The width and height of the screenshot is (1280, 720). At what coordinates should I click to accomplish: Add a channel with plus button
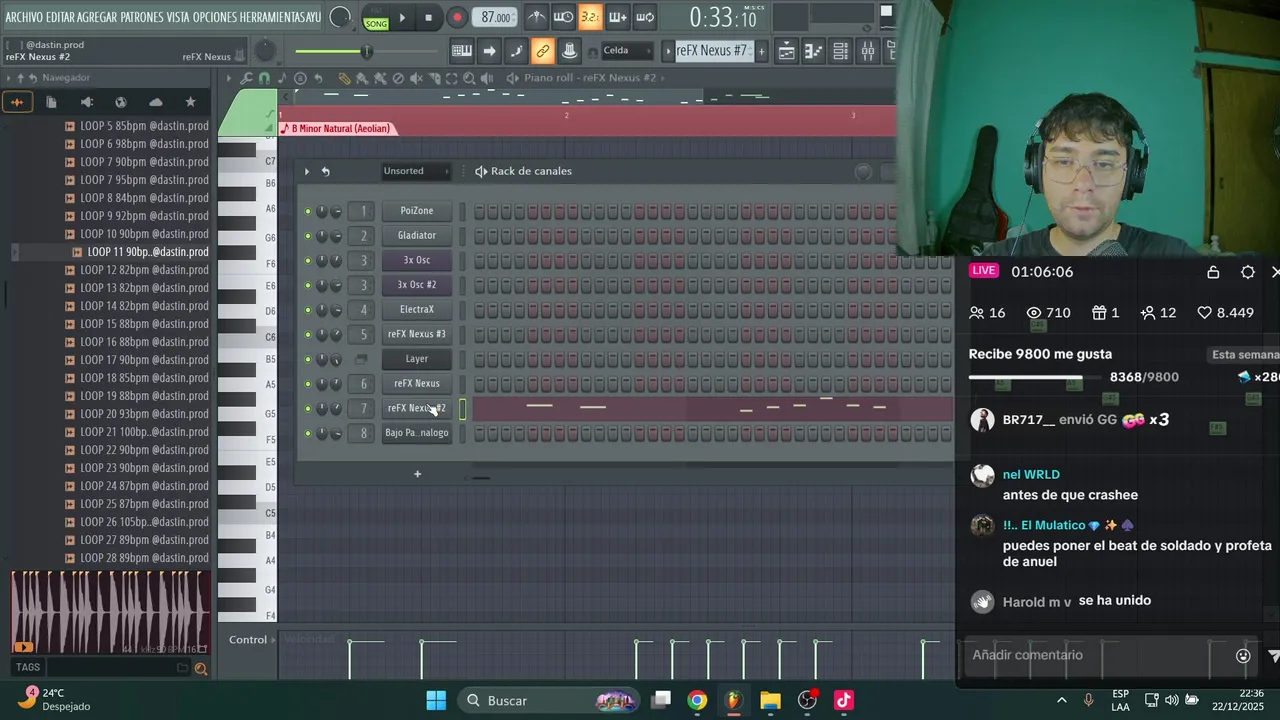pyautogui.click(x=417, y=474)
